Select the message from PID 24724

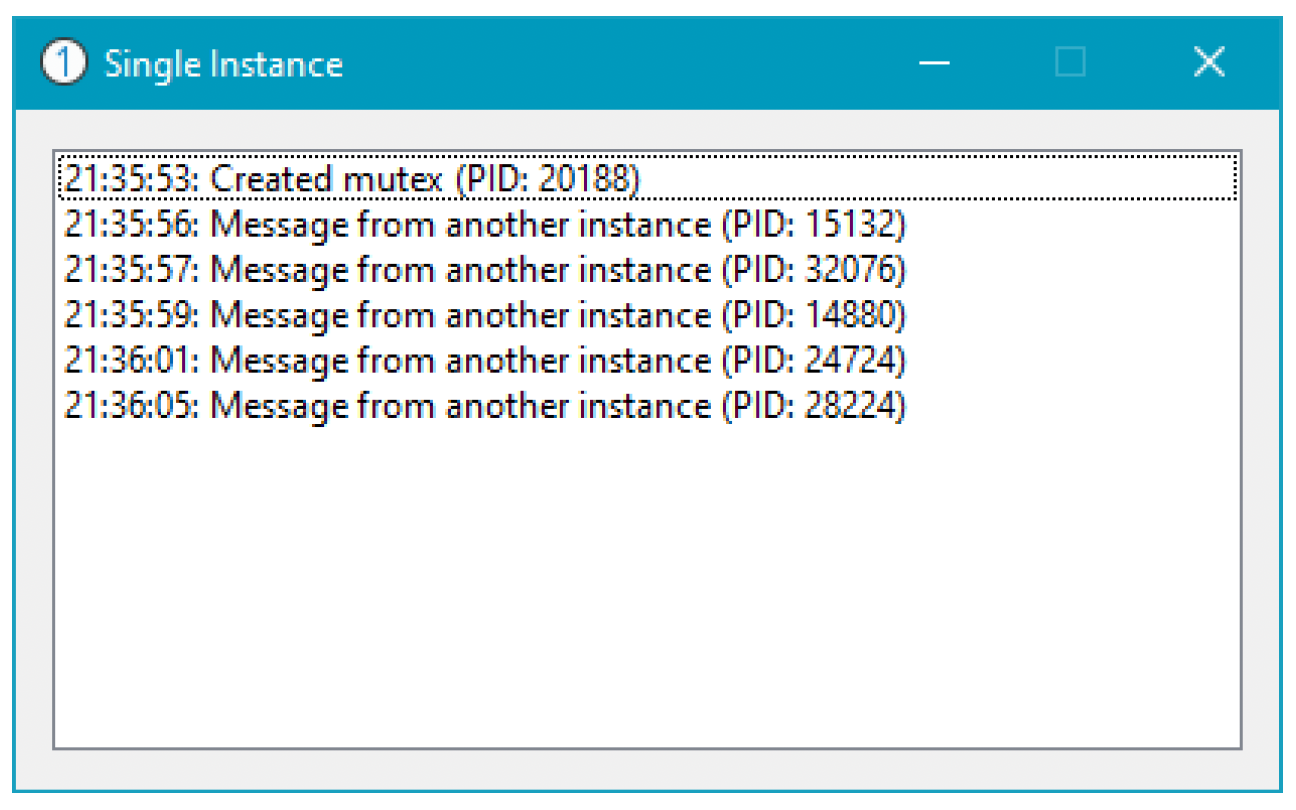(x=647, y=360)
